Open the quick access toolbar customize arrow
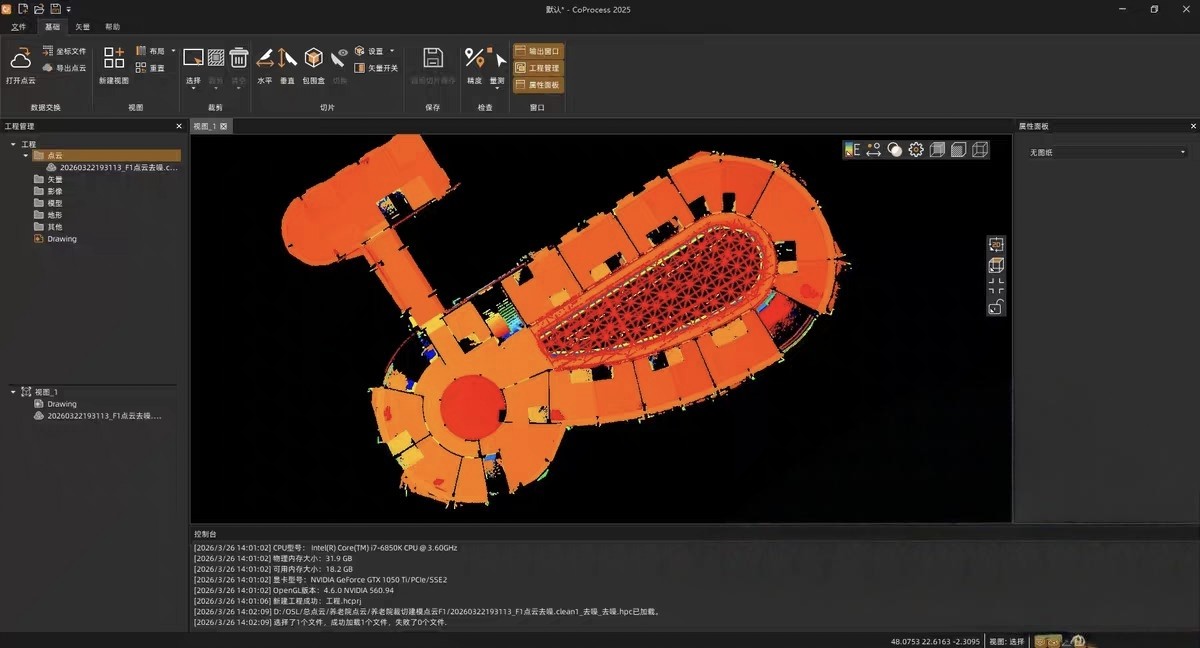This screenshot has width=1200, height=648. point(68,10)
